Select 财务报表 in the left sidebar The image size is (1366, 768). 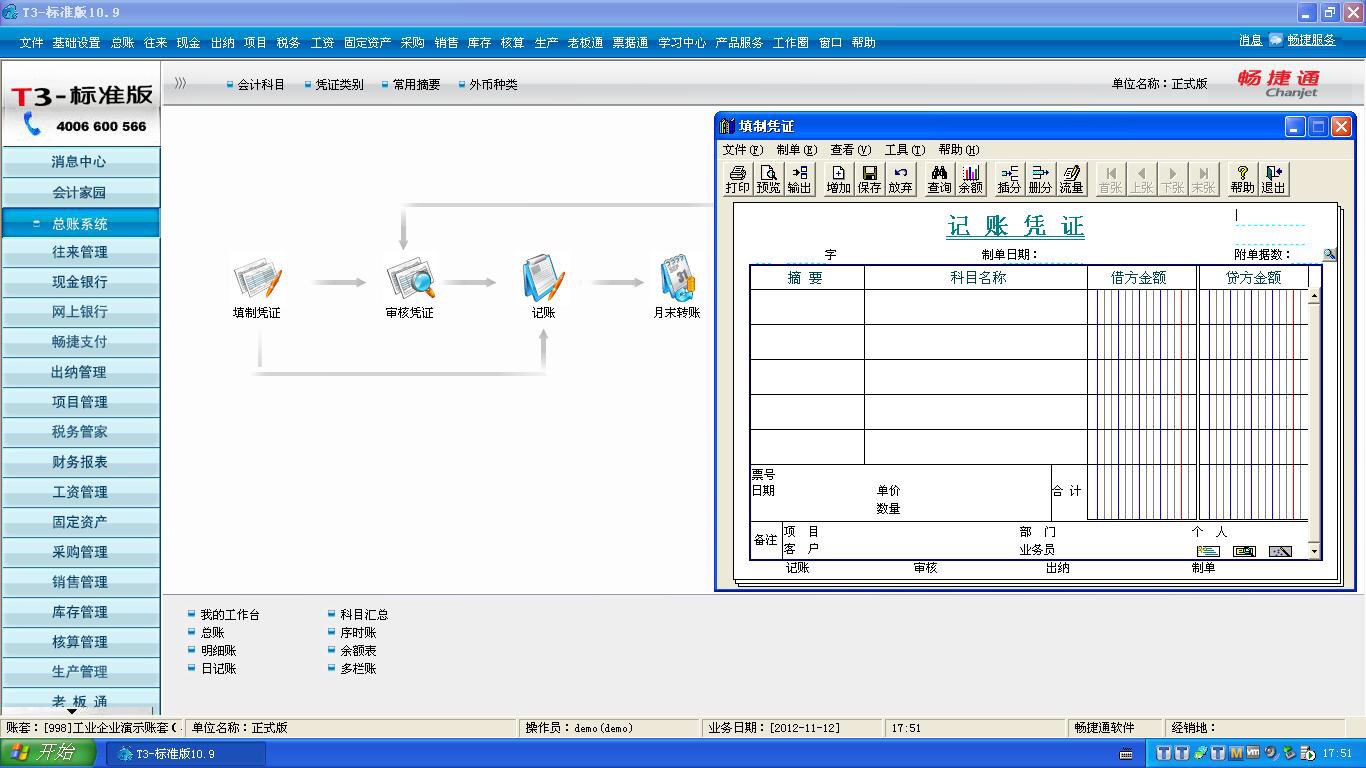[x=80, y=462]
